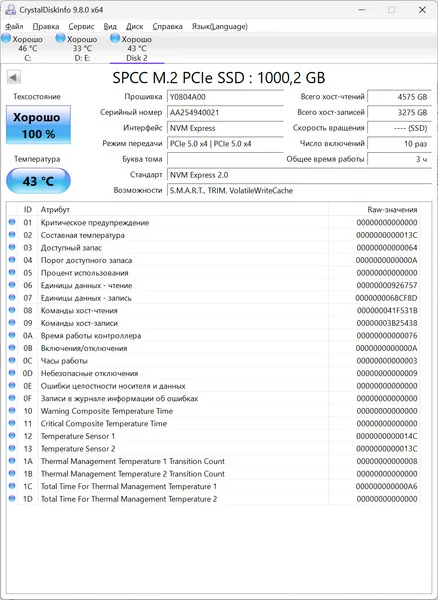This screenshot has width=438, height=600.
Task: Click the previous disk arrow button
Action: click(x=13, y=77)
